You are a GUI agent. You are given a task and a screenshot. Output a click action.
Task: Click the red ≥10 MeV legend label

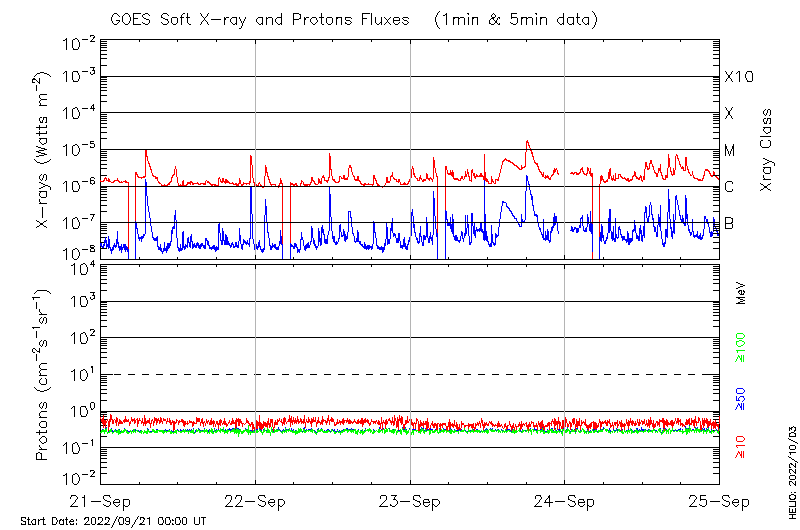pyautogui.click(x=741, y=446)
